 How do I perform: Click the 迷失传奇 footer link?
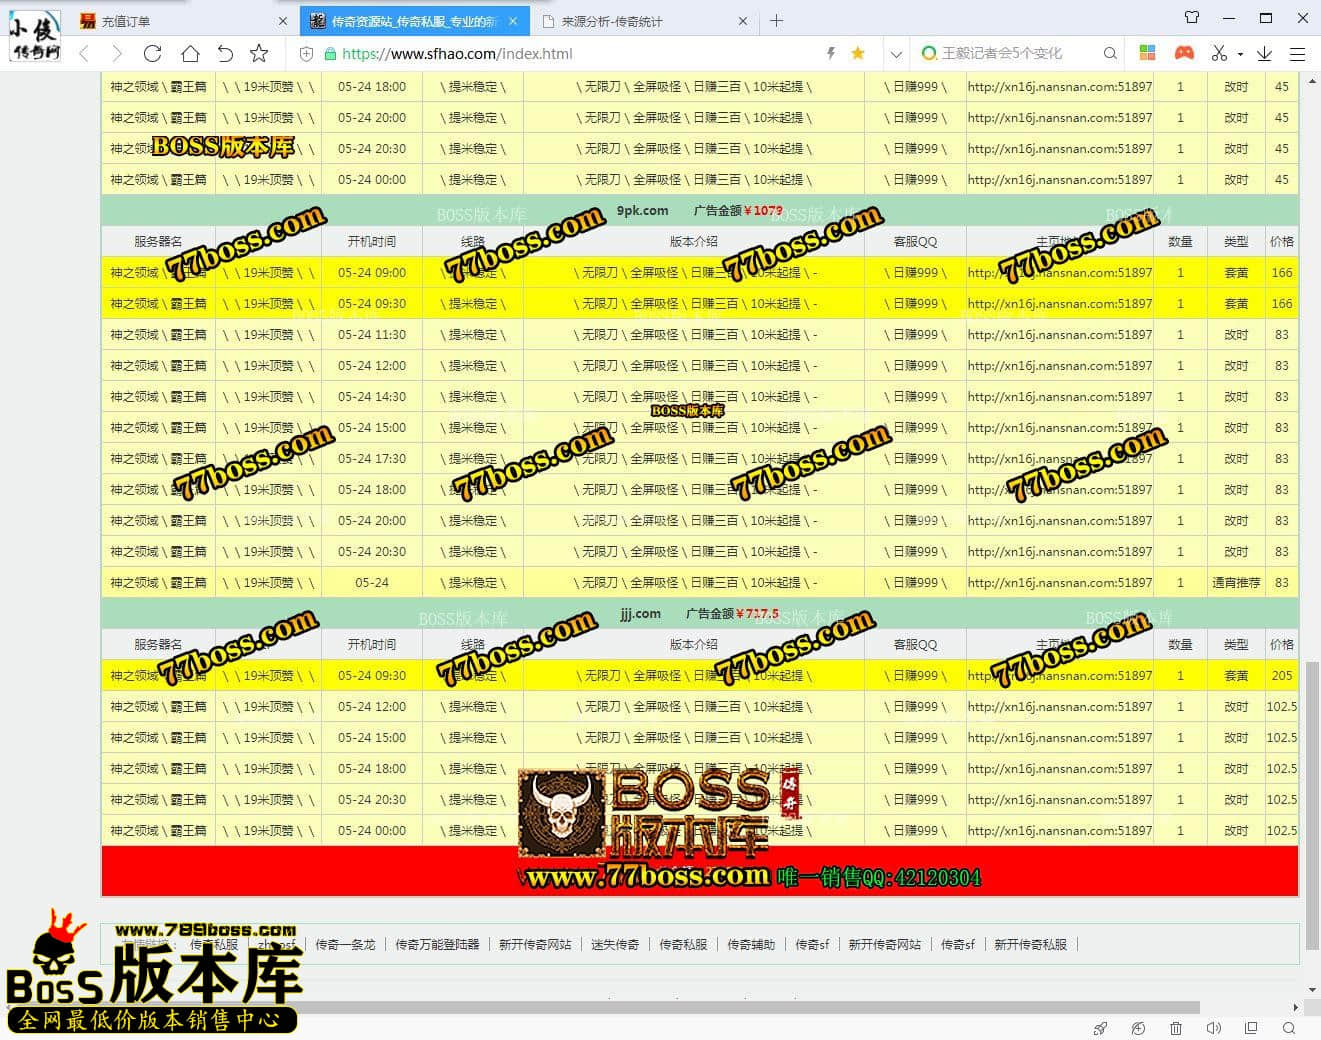click(x=615, y=944)
